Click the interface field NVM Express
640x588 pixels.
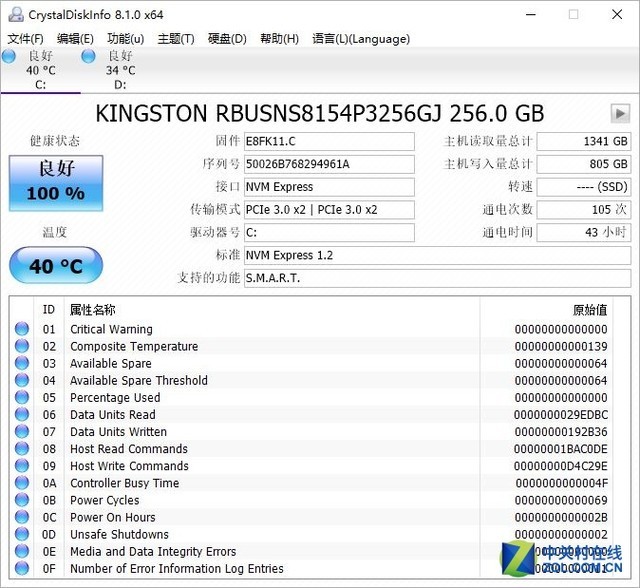329,187
